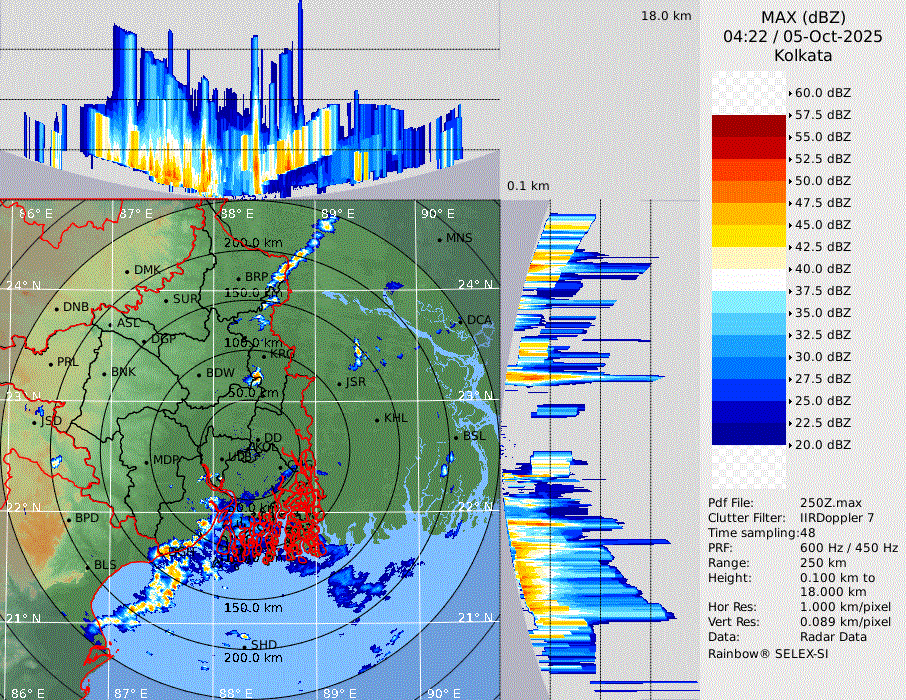Click the 45.0 dBZ legend label

click(x=824, y=224)
